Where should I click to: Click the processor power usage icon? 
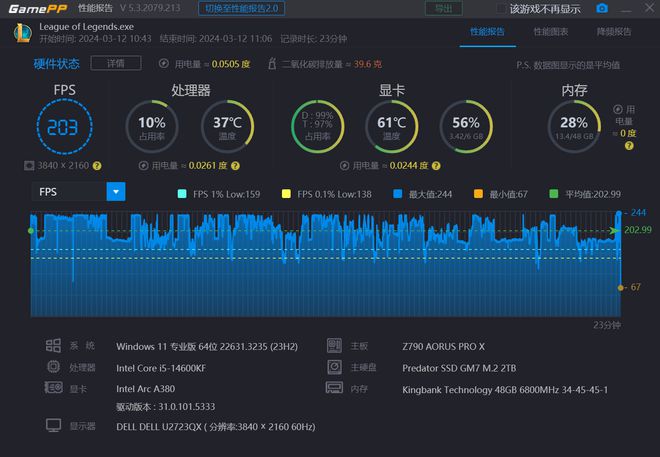click(x=144, y=166)
